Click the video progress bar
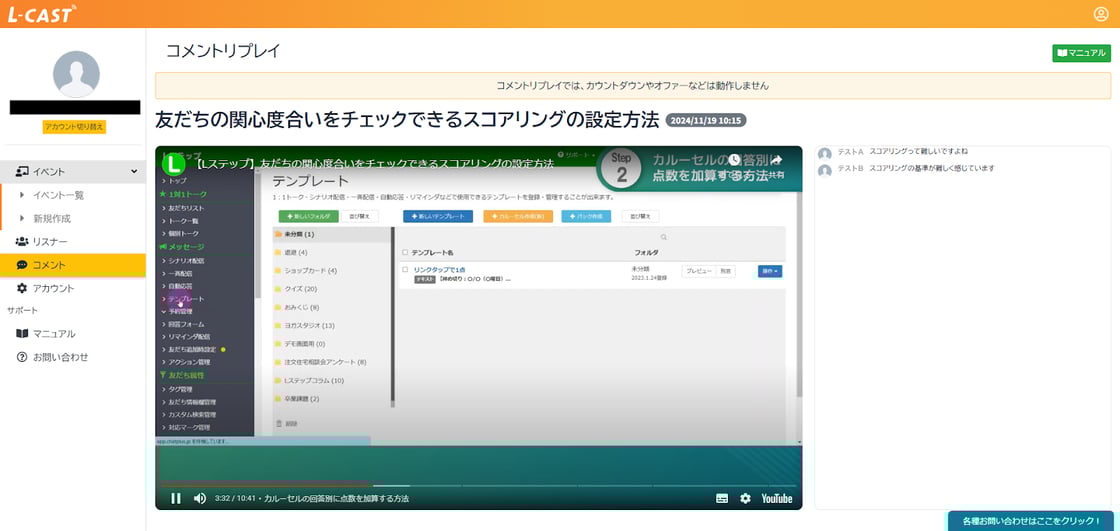Image resolution: width=1120 pixels, height=531 pixels. 479,485
